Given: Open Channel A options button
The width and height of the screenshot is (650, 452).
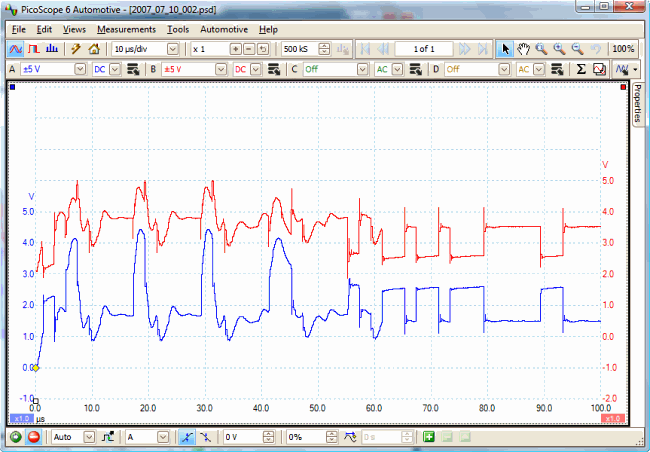Looking at the screenshot, I should 133,69.
